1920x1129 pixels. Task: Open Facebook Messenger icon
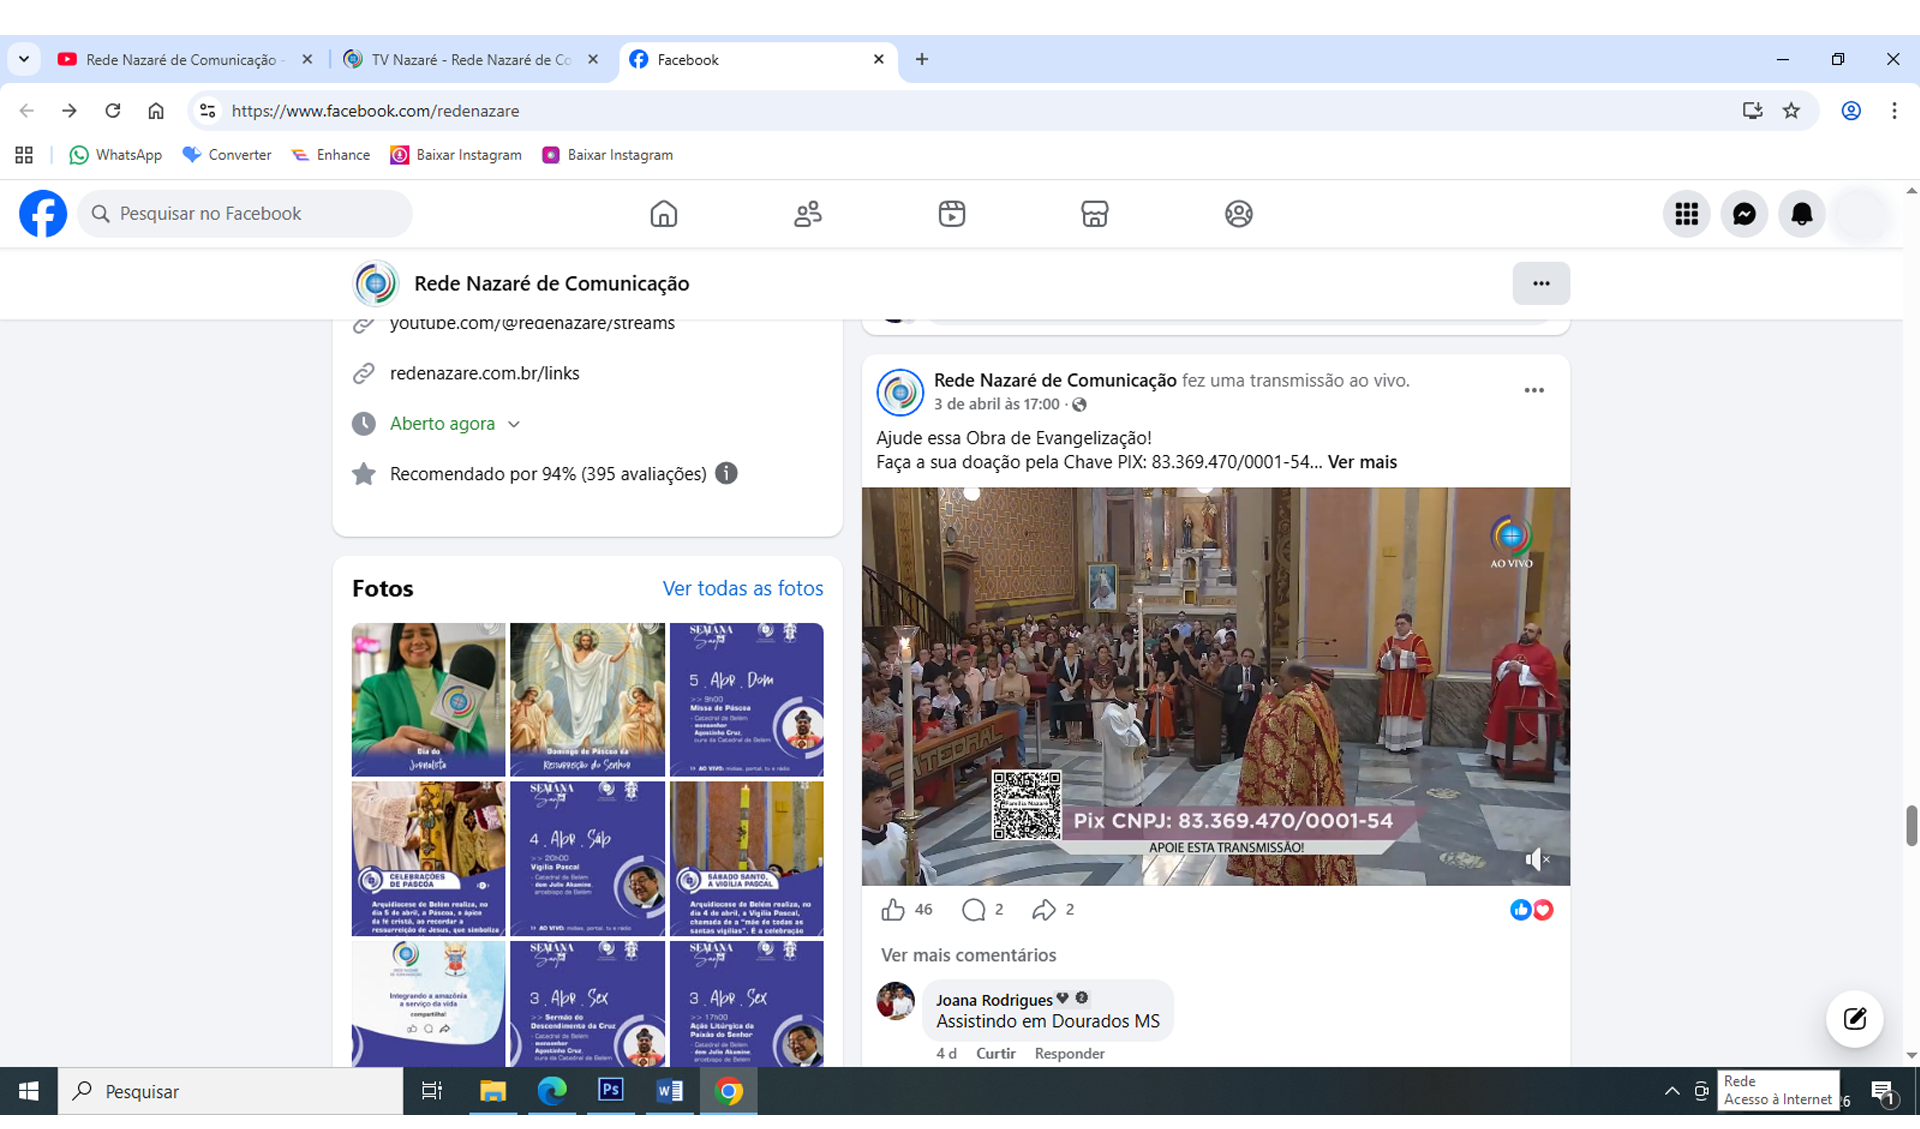coord(1744,214)
